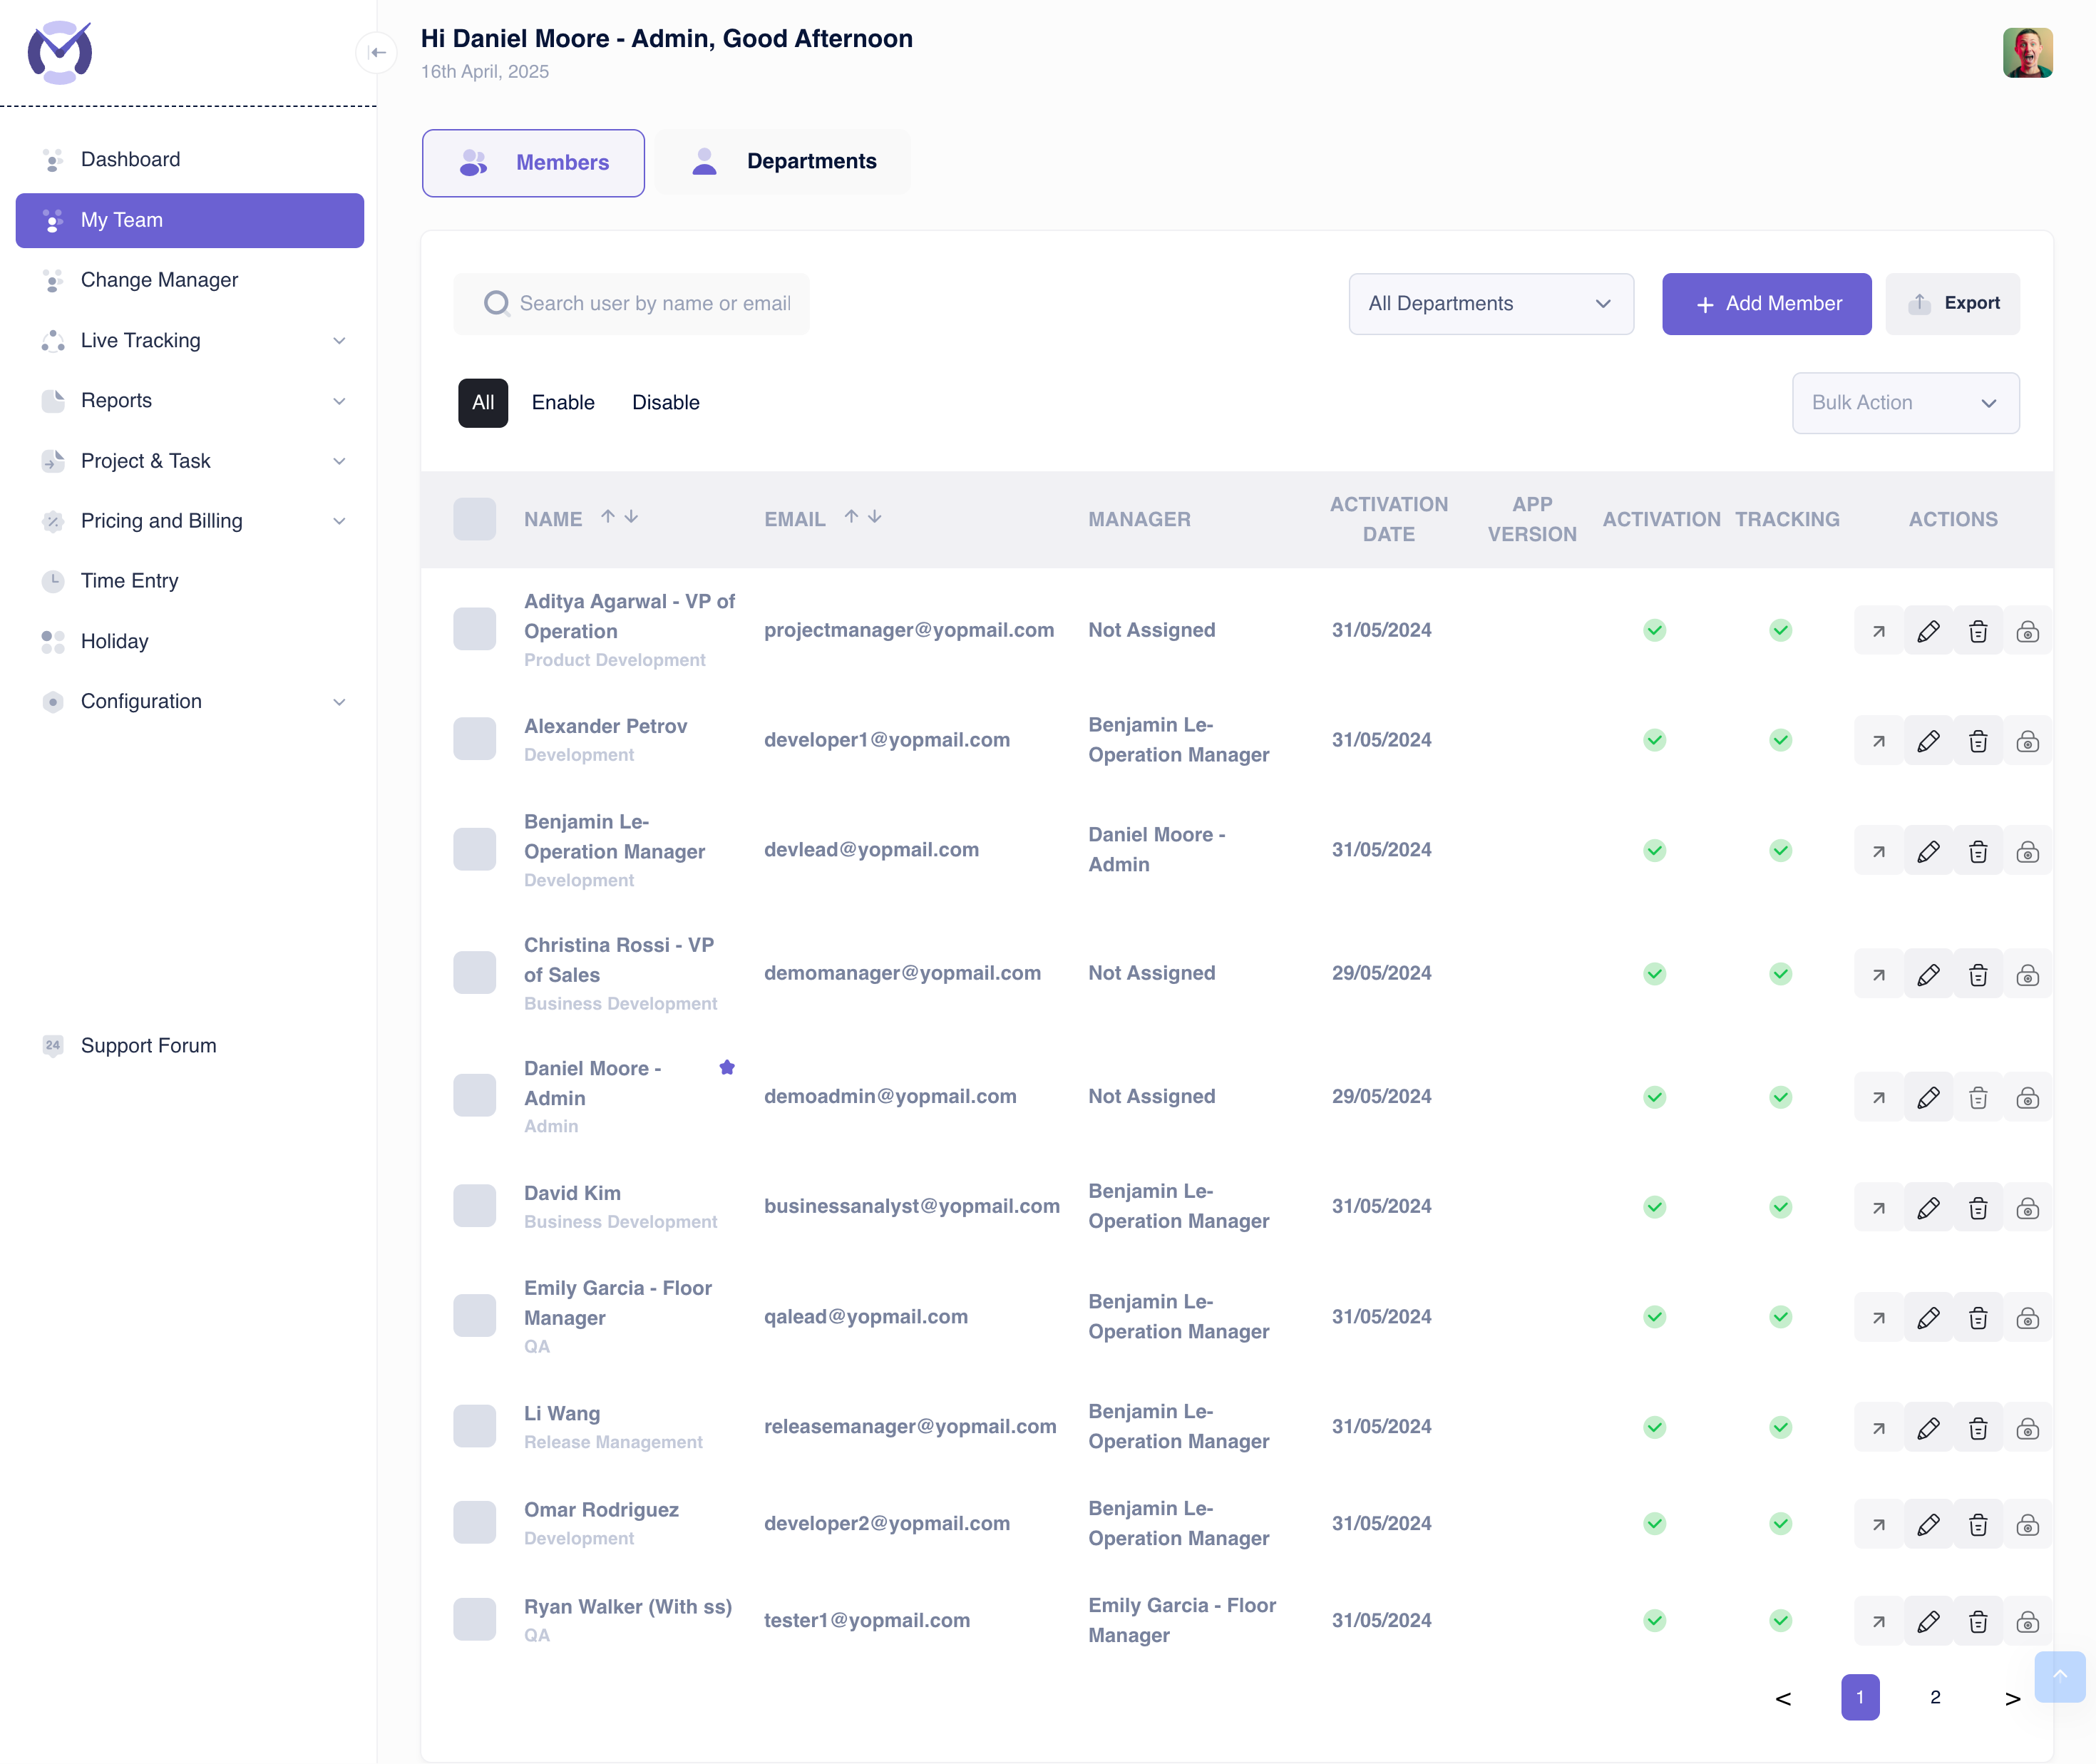Screen dimensions: 2096x1764
Task: Click the Add Member button
Action: [x=1766, y=303]
